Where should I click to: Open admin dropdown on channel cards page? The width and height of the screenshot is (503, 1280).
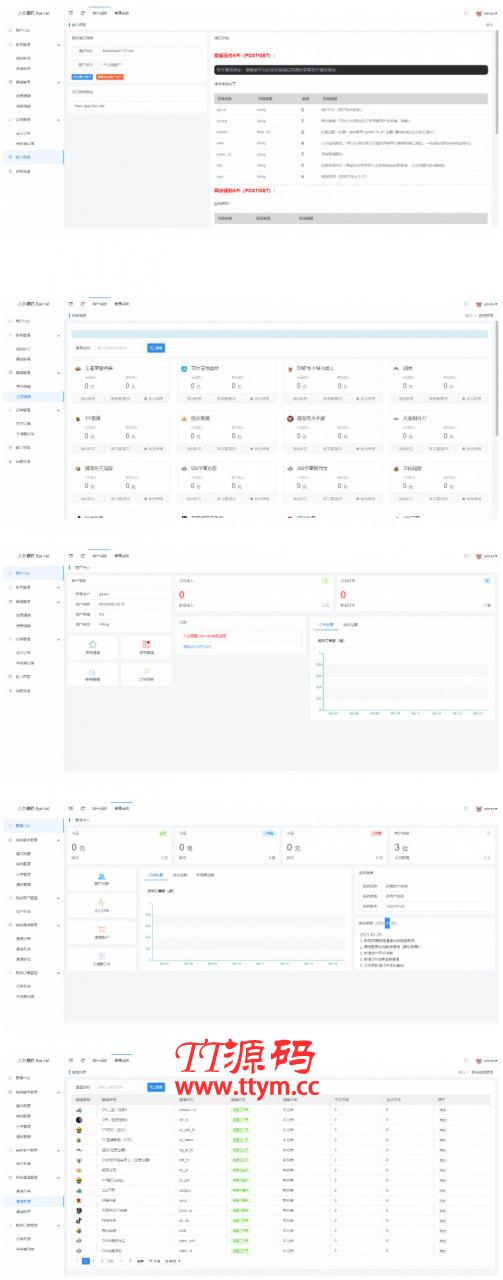[487, 302]
